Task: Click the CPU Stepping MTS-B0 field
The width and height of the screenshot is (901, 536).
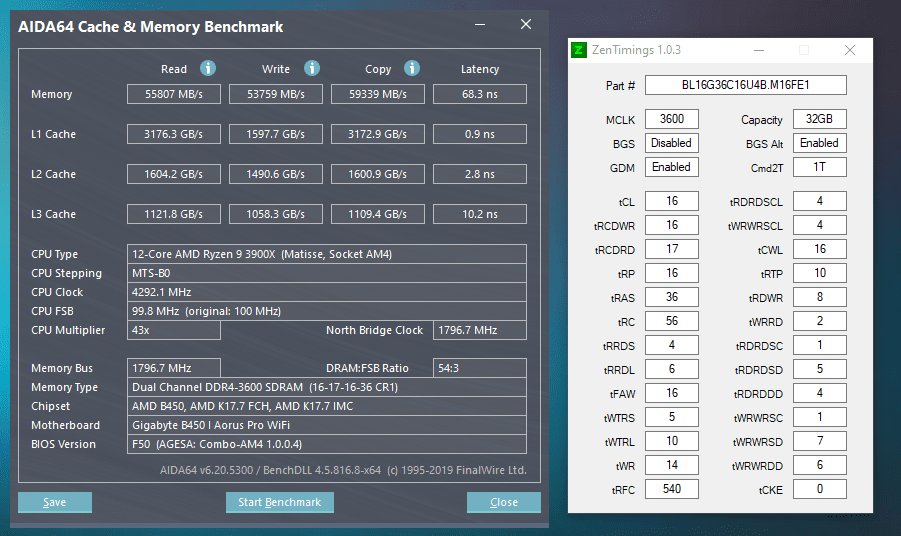Action: click(326, 273)
